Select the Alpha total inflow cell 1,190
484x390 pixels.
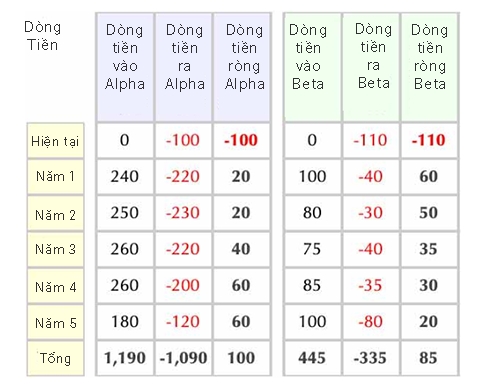point(125,358)
